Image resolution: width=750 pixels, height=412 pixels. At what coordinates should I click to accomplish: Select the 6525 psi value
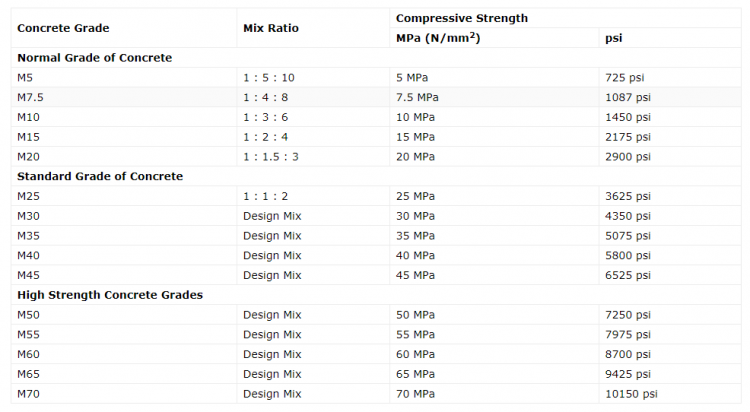pos(627,275)
